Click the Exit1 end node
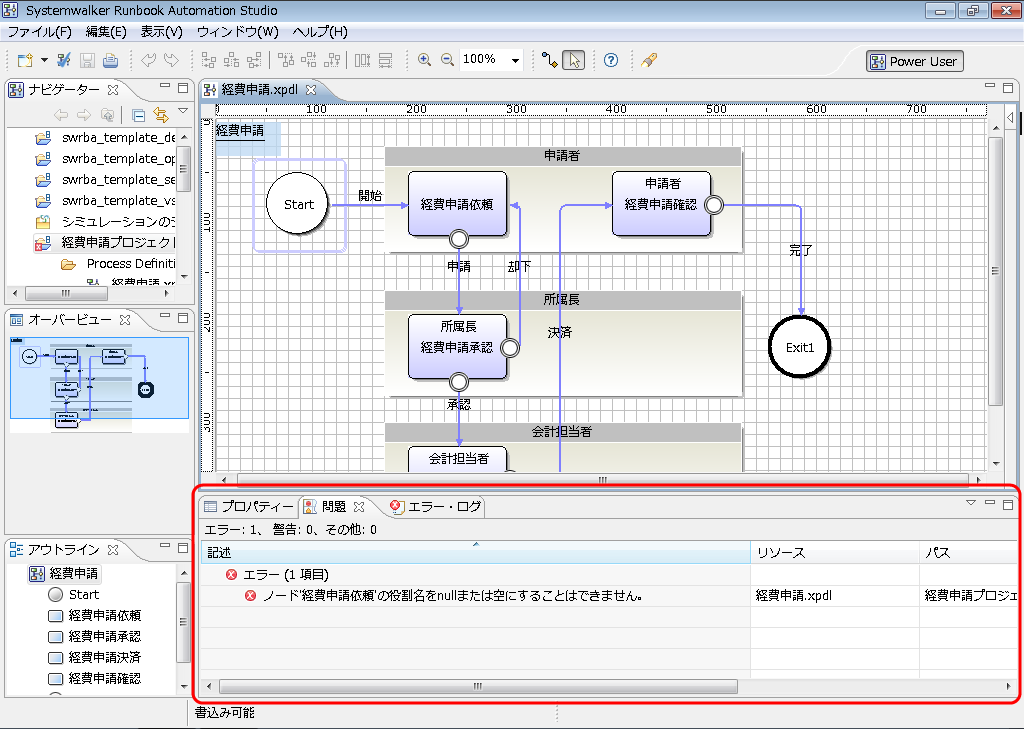The image size is (1024, 729). pos(799,347)
